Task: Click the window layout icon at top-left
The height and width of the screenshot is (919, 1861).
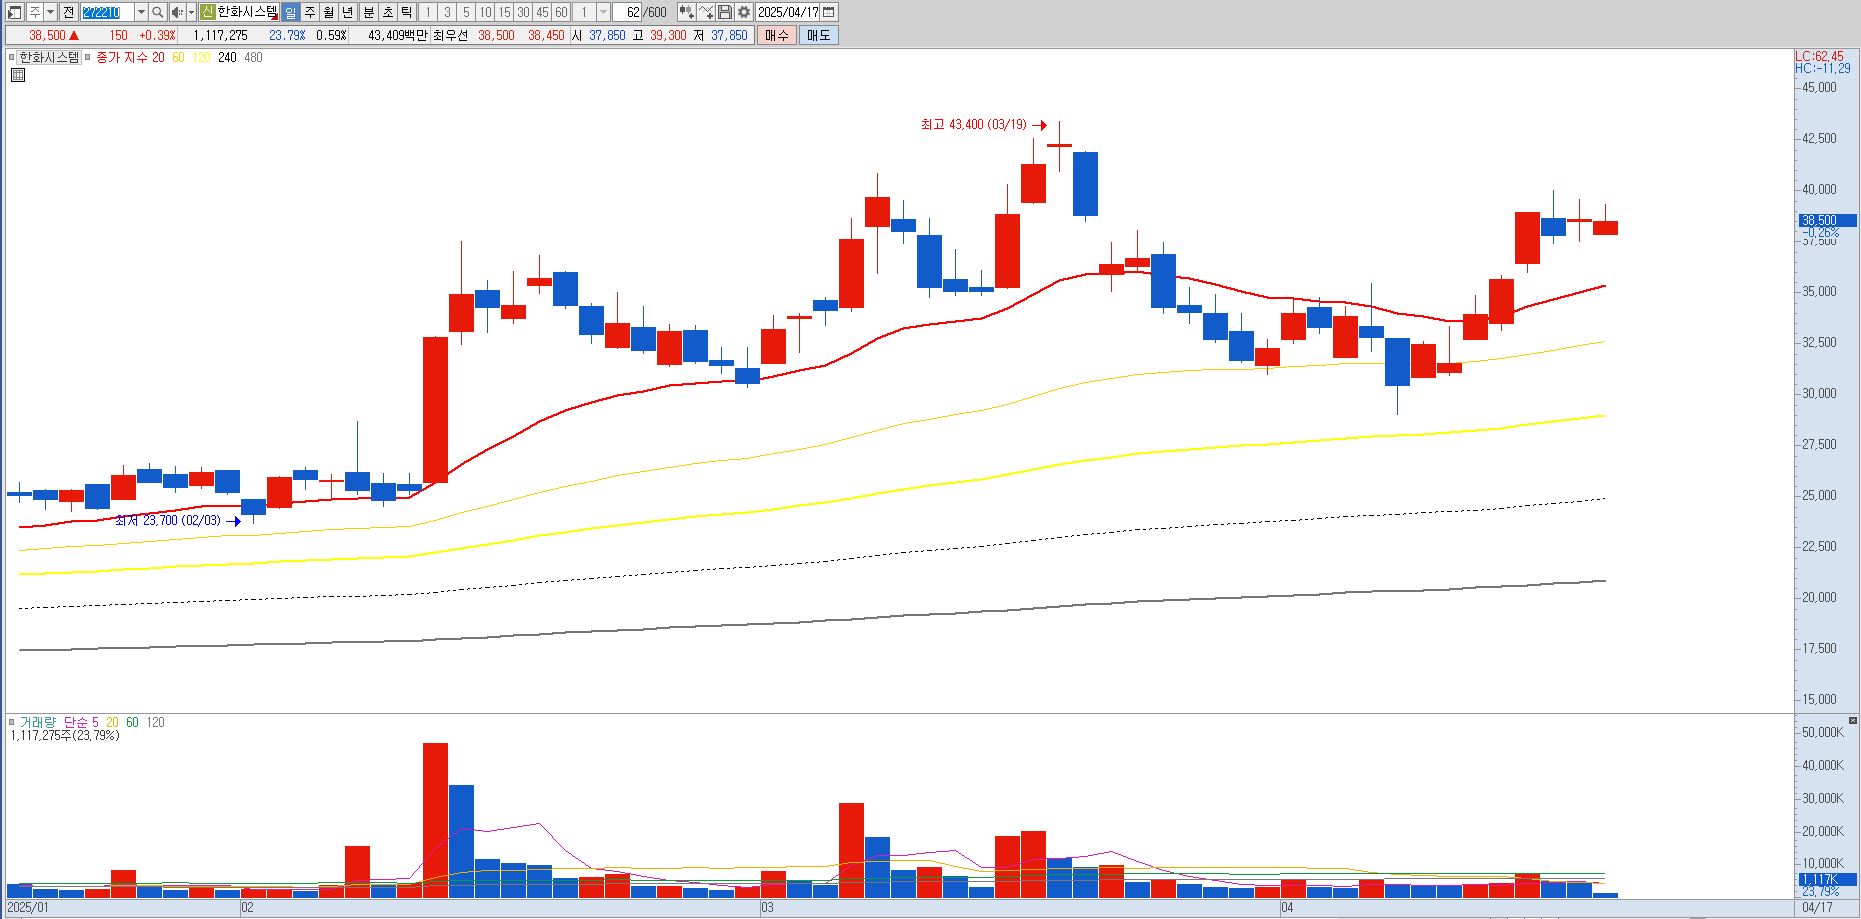Action: tap(14, 12)
